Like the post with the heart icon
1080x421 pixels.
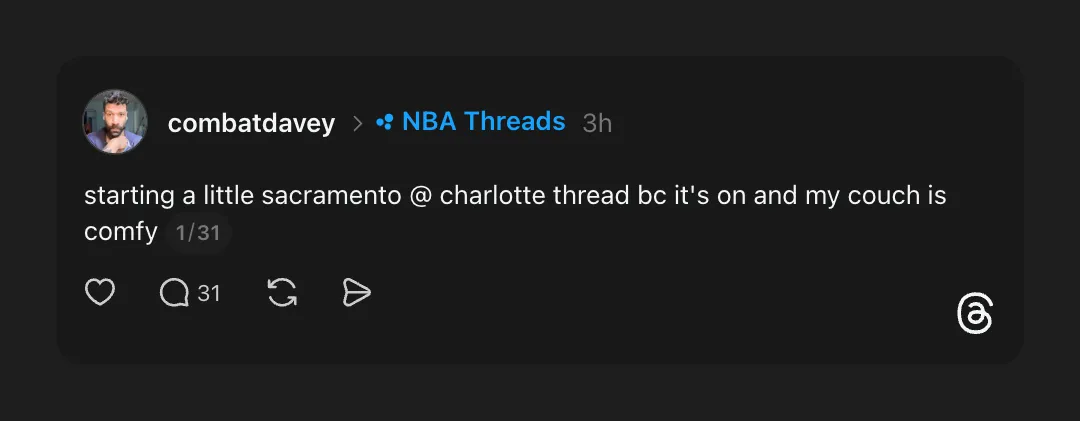[x=99, y=293]
